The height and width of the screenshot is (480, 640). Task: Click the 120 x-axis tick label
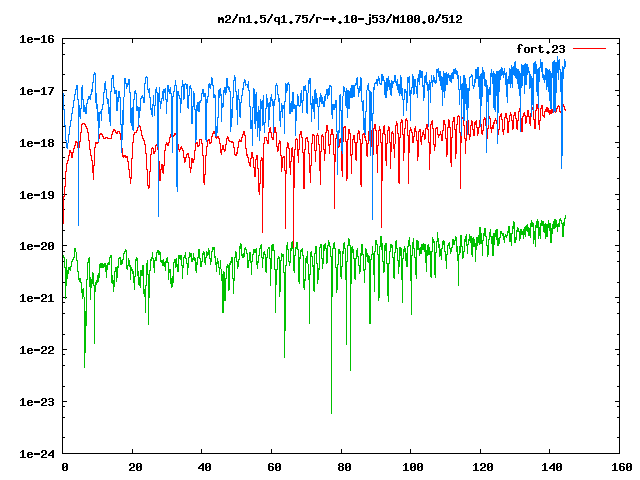pos(483,467)
